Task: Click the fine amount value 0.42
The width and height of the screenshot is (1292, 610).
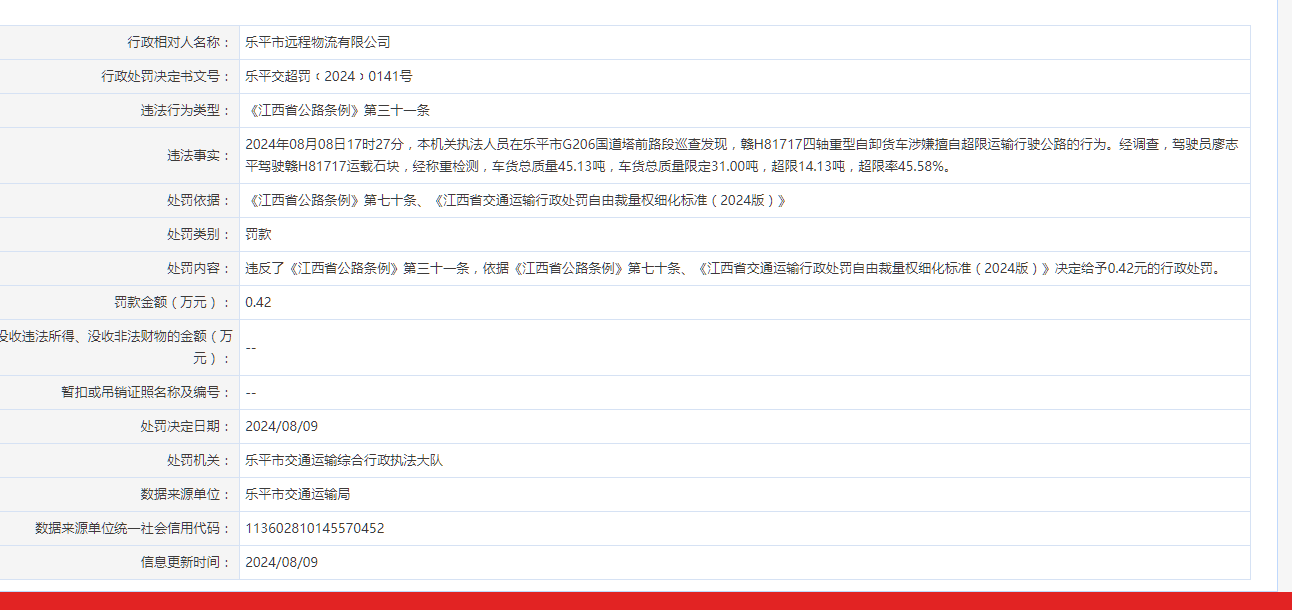Action: (x=260, y=301)
